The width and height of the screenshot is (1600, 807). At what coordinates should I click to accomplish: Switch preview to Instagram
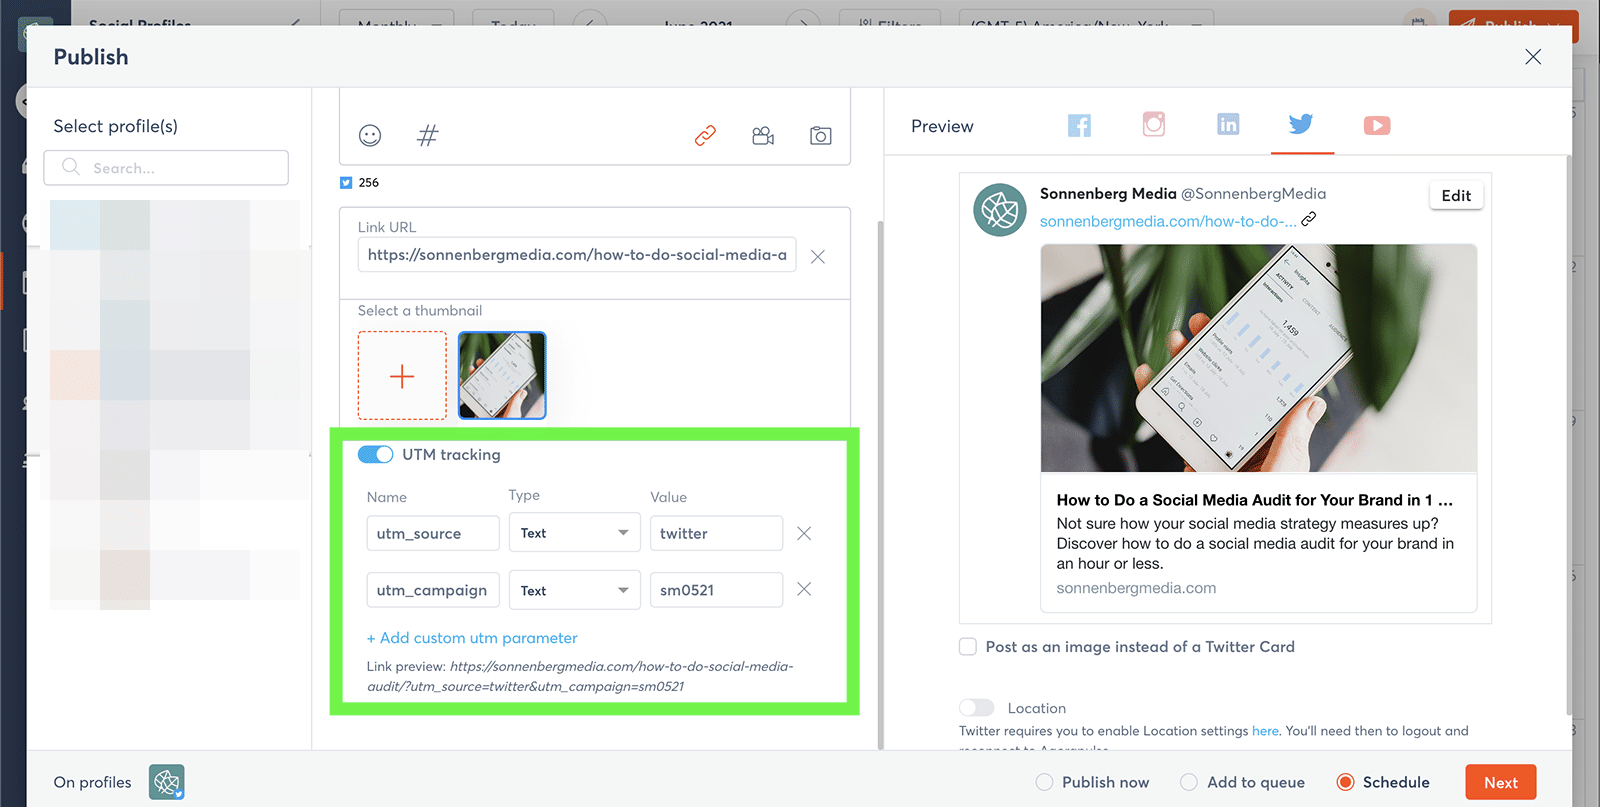click(1154, 124)
